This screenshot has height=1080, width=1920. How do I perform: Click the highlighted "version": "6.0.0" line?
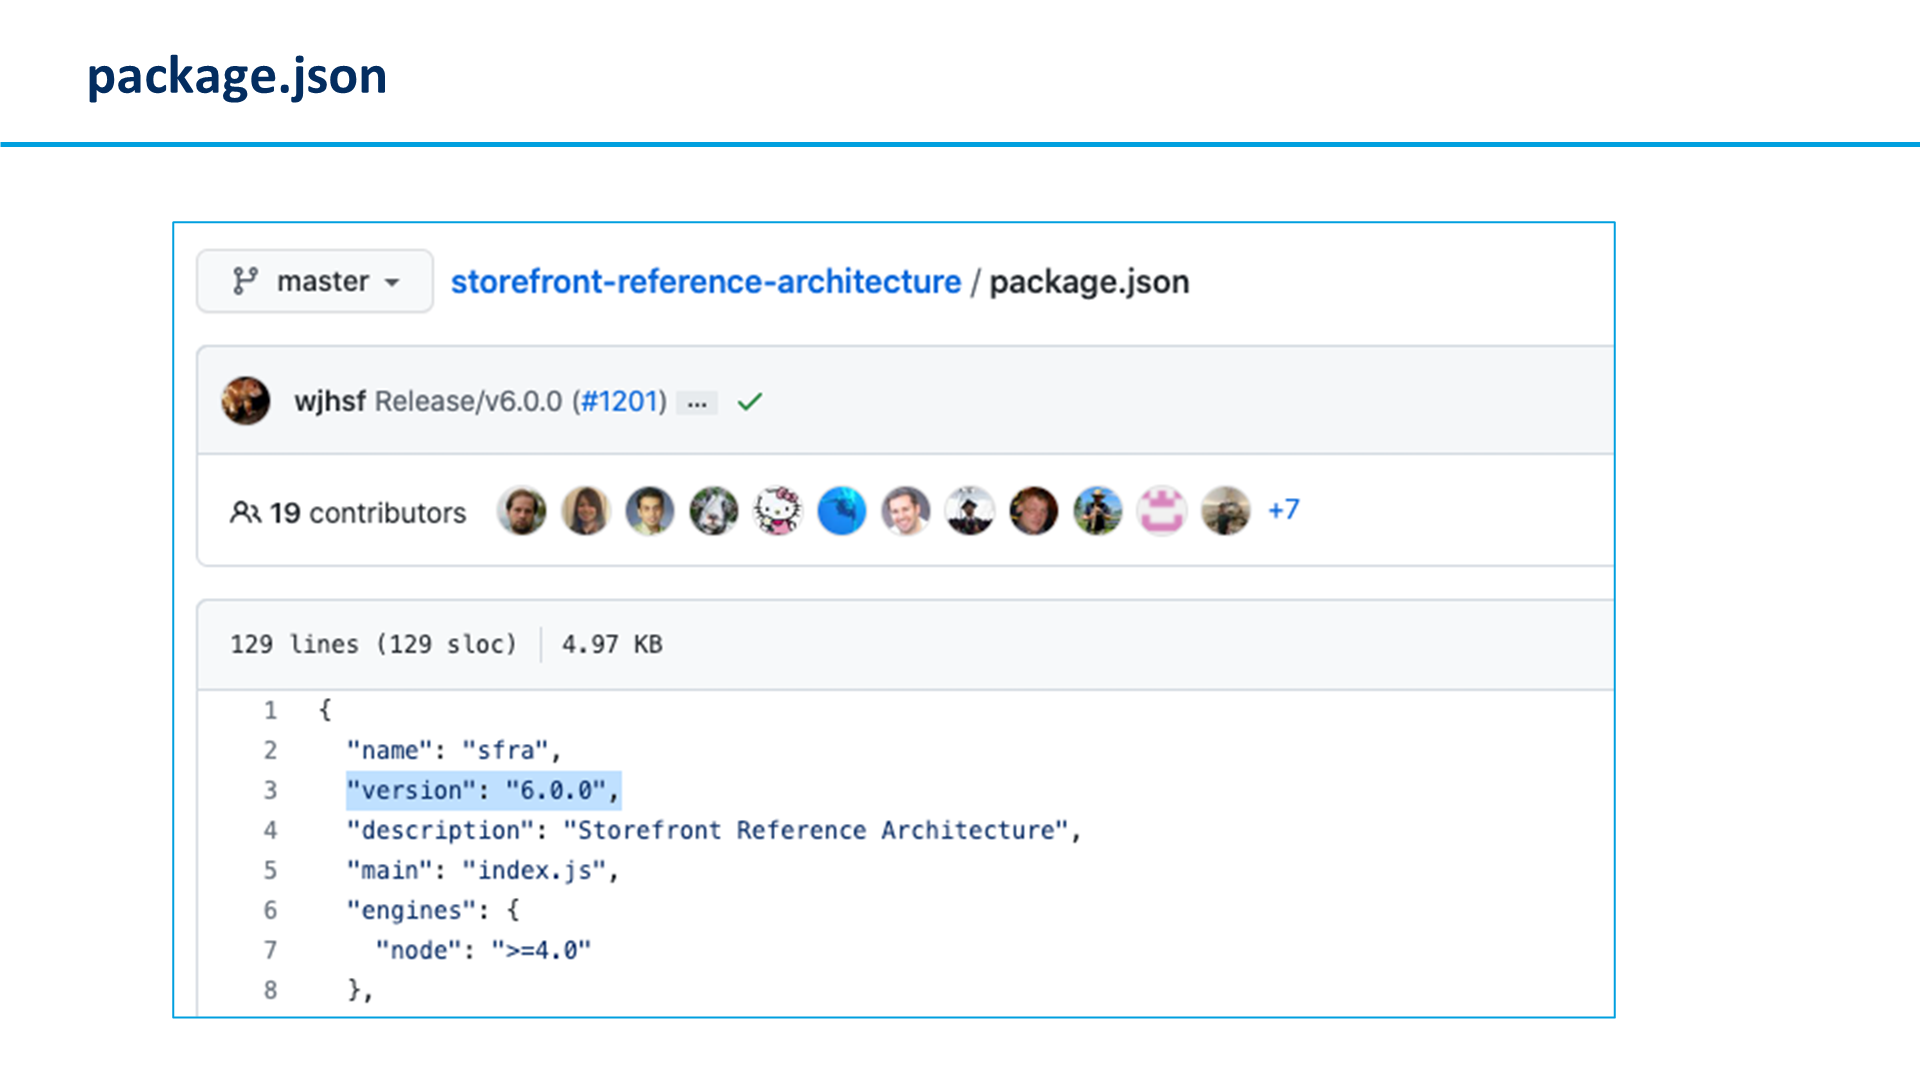[483, 790]
